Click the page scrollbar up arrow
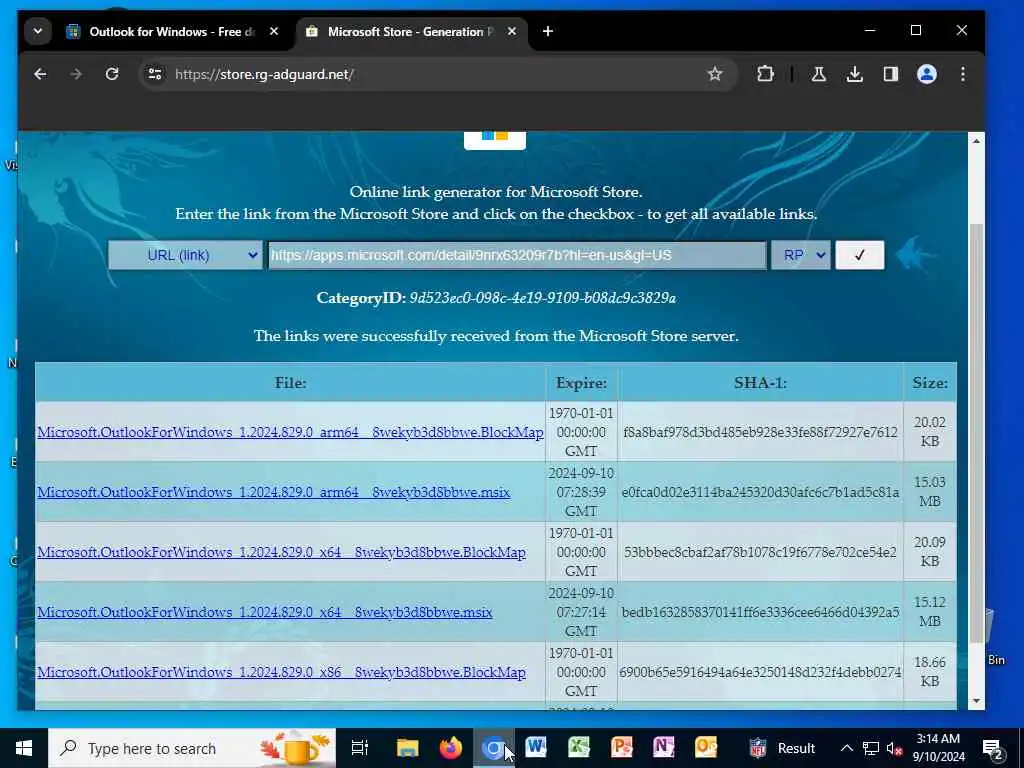1024x768 pixels. coord(976,141)
